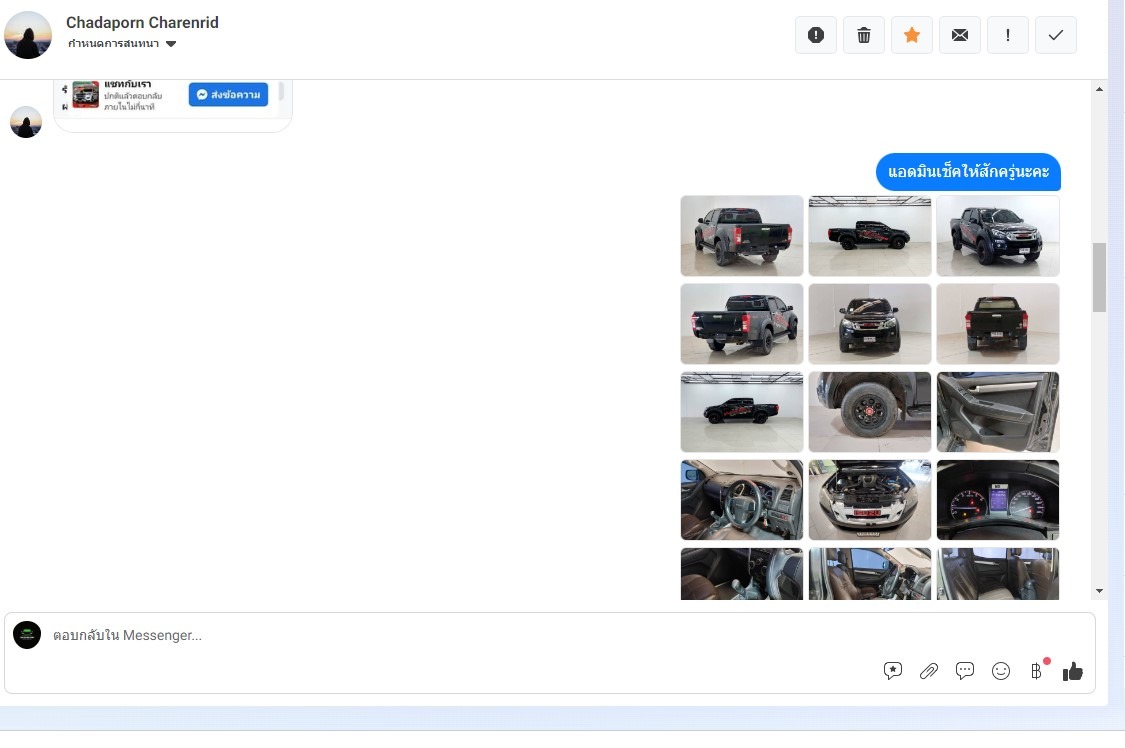Open side-view truck showroom photo, first row
Image resolution: width=1125 pixels, height=748 pixels.
pyautogui.click(x=870, y=236)
